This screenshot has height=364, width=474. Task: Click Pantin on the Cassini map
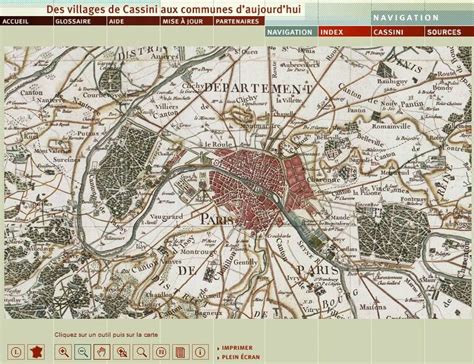412,104
